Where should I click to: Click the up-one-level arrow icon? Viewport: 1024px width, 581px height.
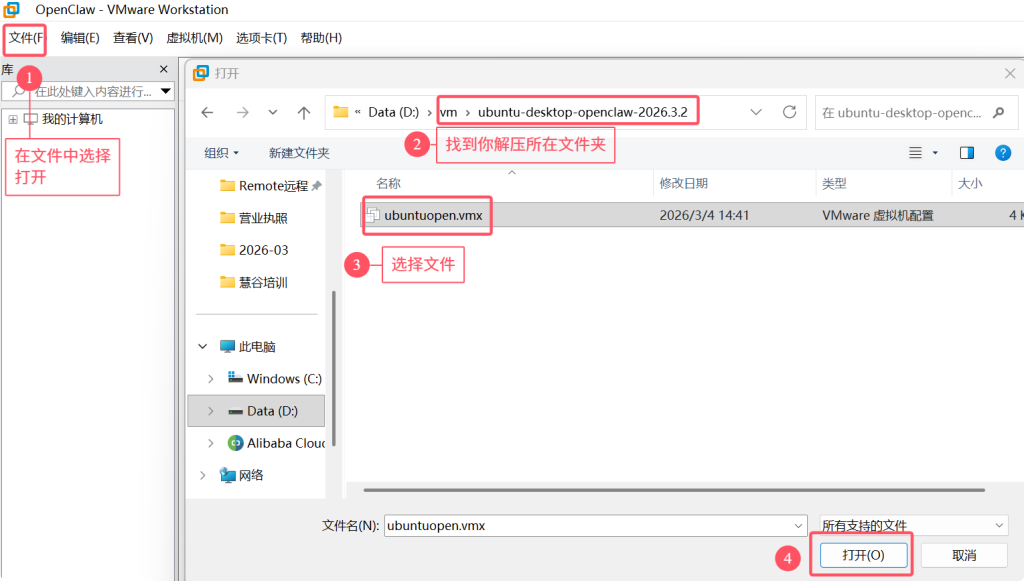[x=304, y=112]
